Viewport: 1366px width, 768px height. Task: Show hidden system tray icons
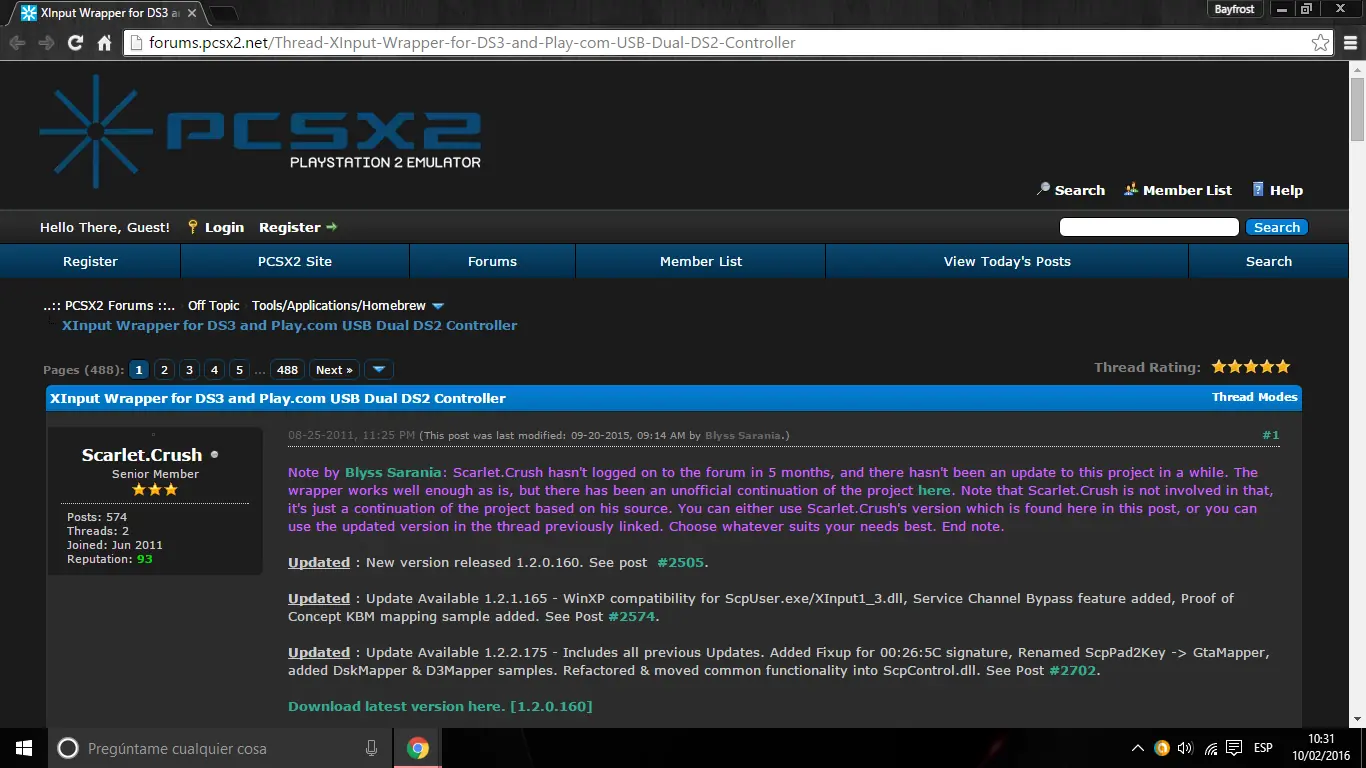(x=1138, y=748)
